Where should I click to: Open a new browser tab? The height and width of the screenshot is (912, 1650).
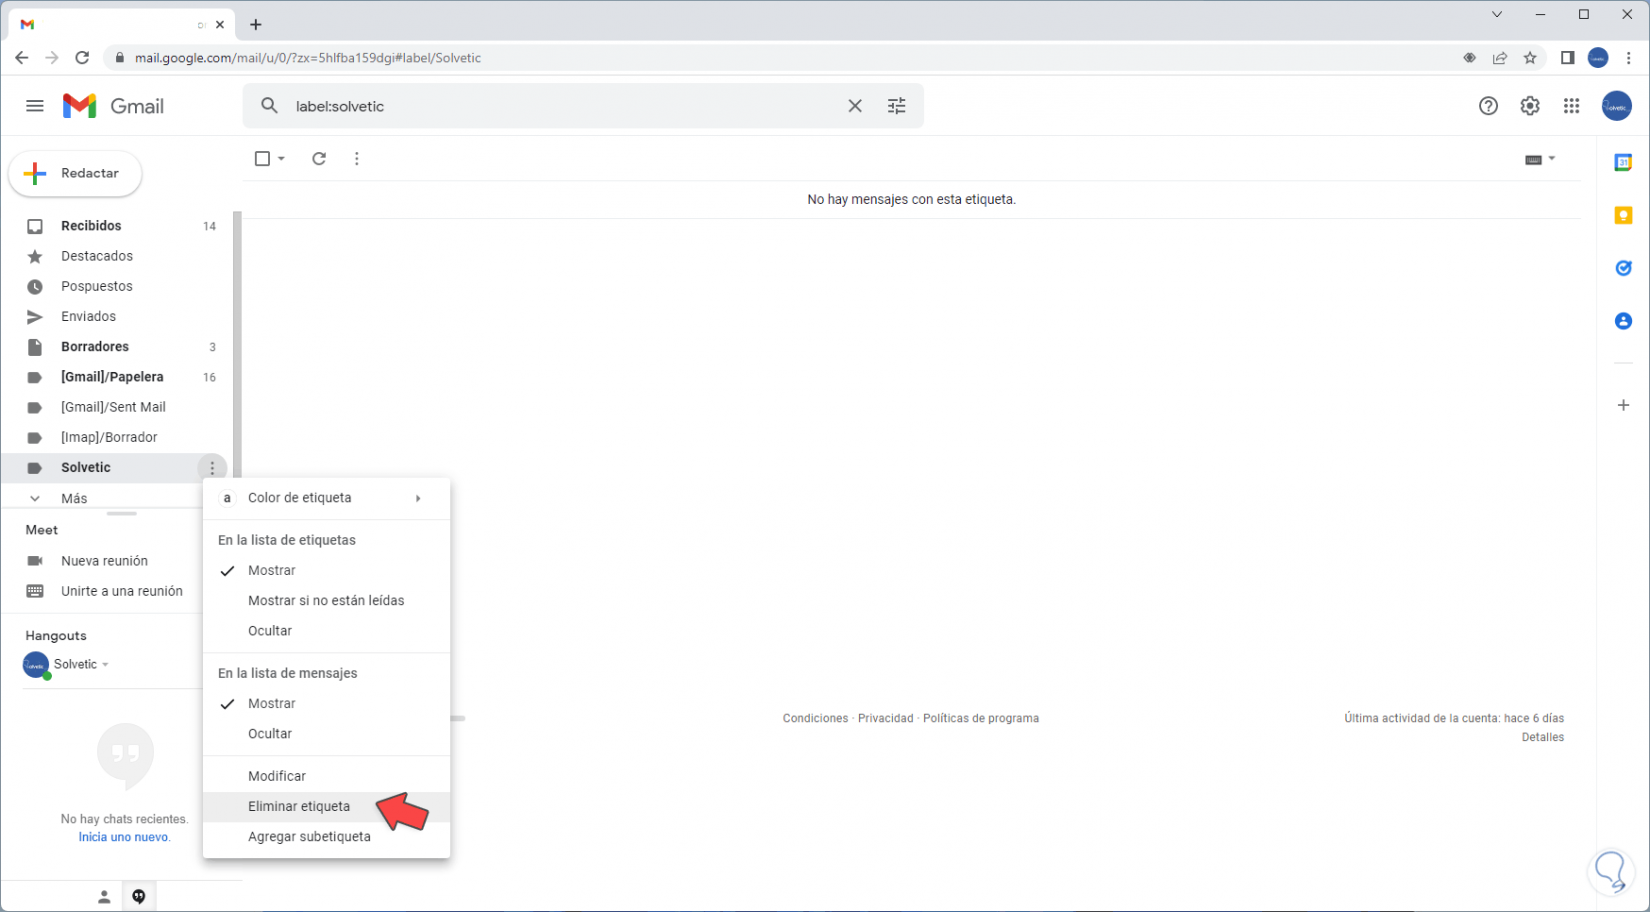coord(256,24)
